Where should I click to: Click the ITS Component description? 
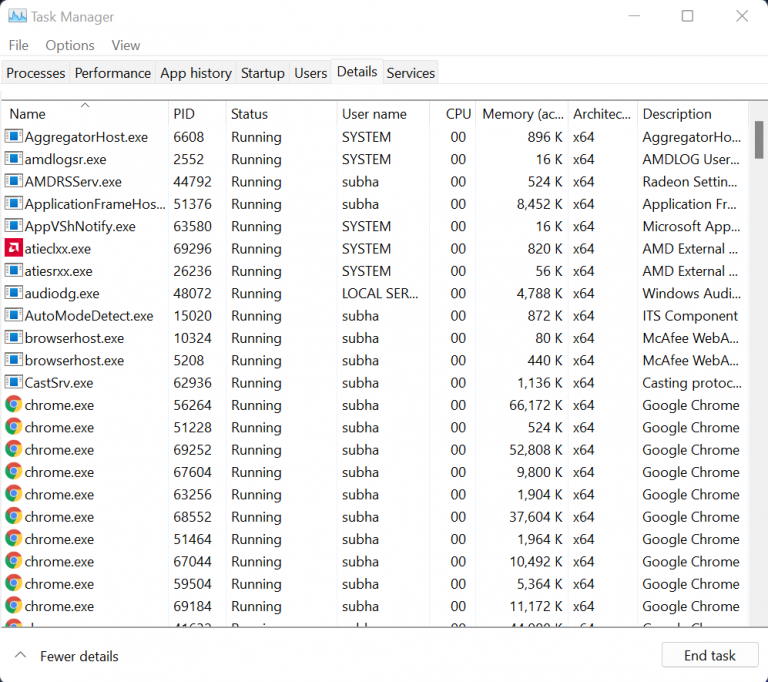(690, 316)
